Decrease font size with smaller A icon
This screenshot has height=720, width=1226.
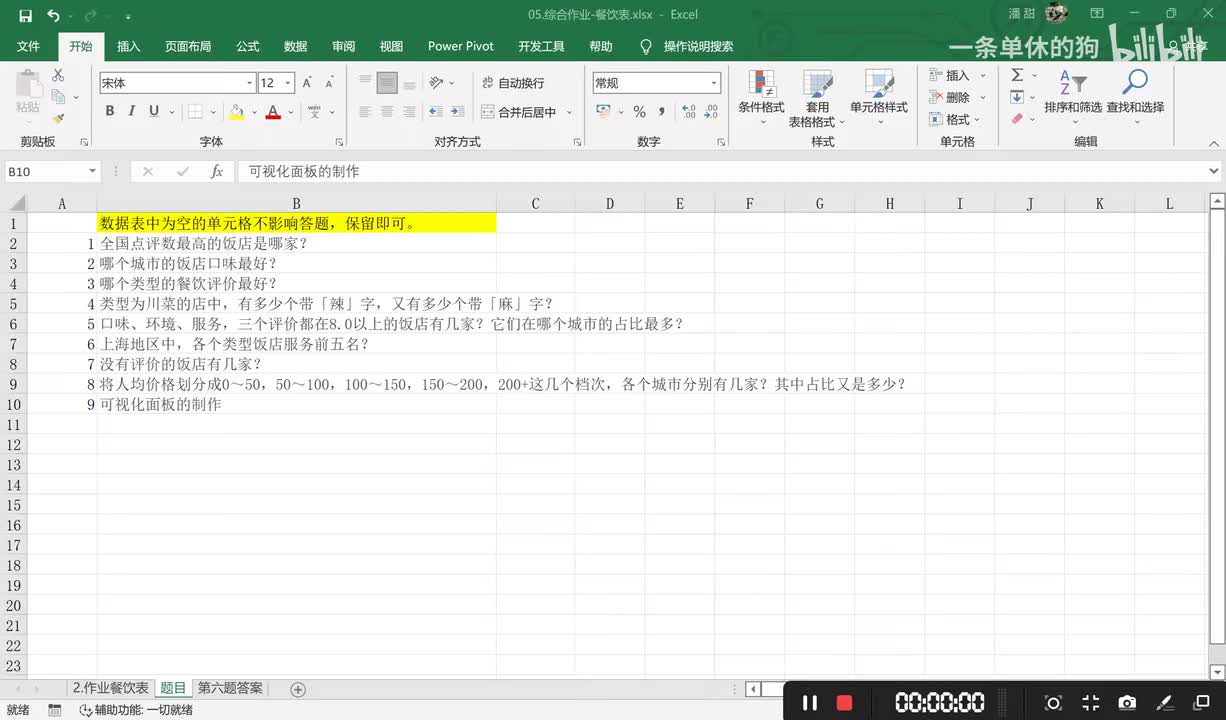click(329, 83)
